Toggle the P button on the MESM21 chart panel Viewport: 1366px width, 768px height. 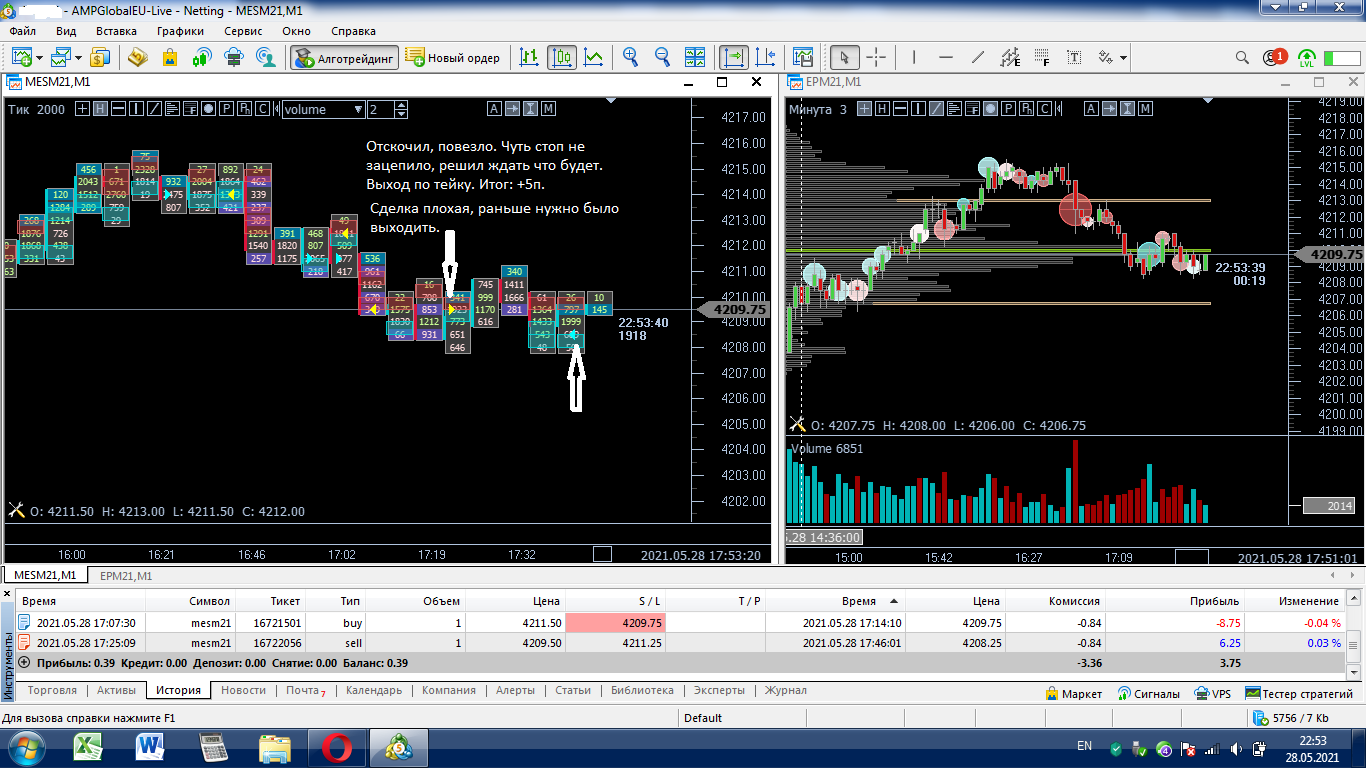(x=226, y=109)
